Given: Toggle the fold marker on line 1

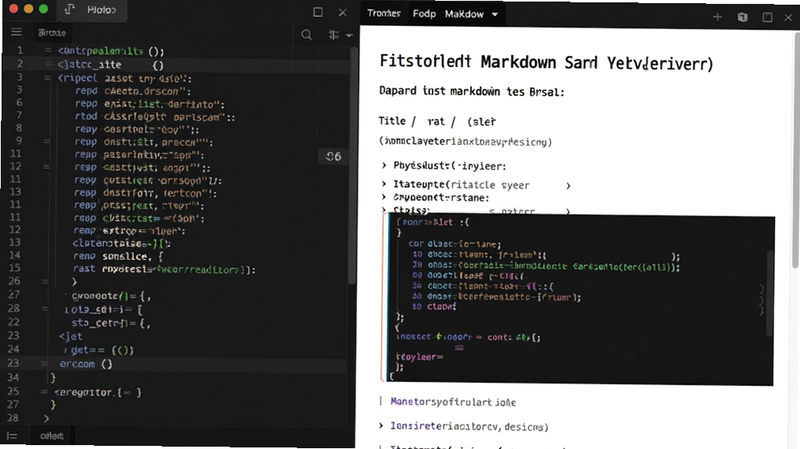Looking at the screenshot, I should click(48, 51).
